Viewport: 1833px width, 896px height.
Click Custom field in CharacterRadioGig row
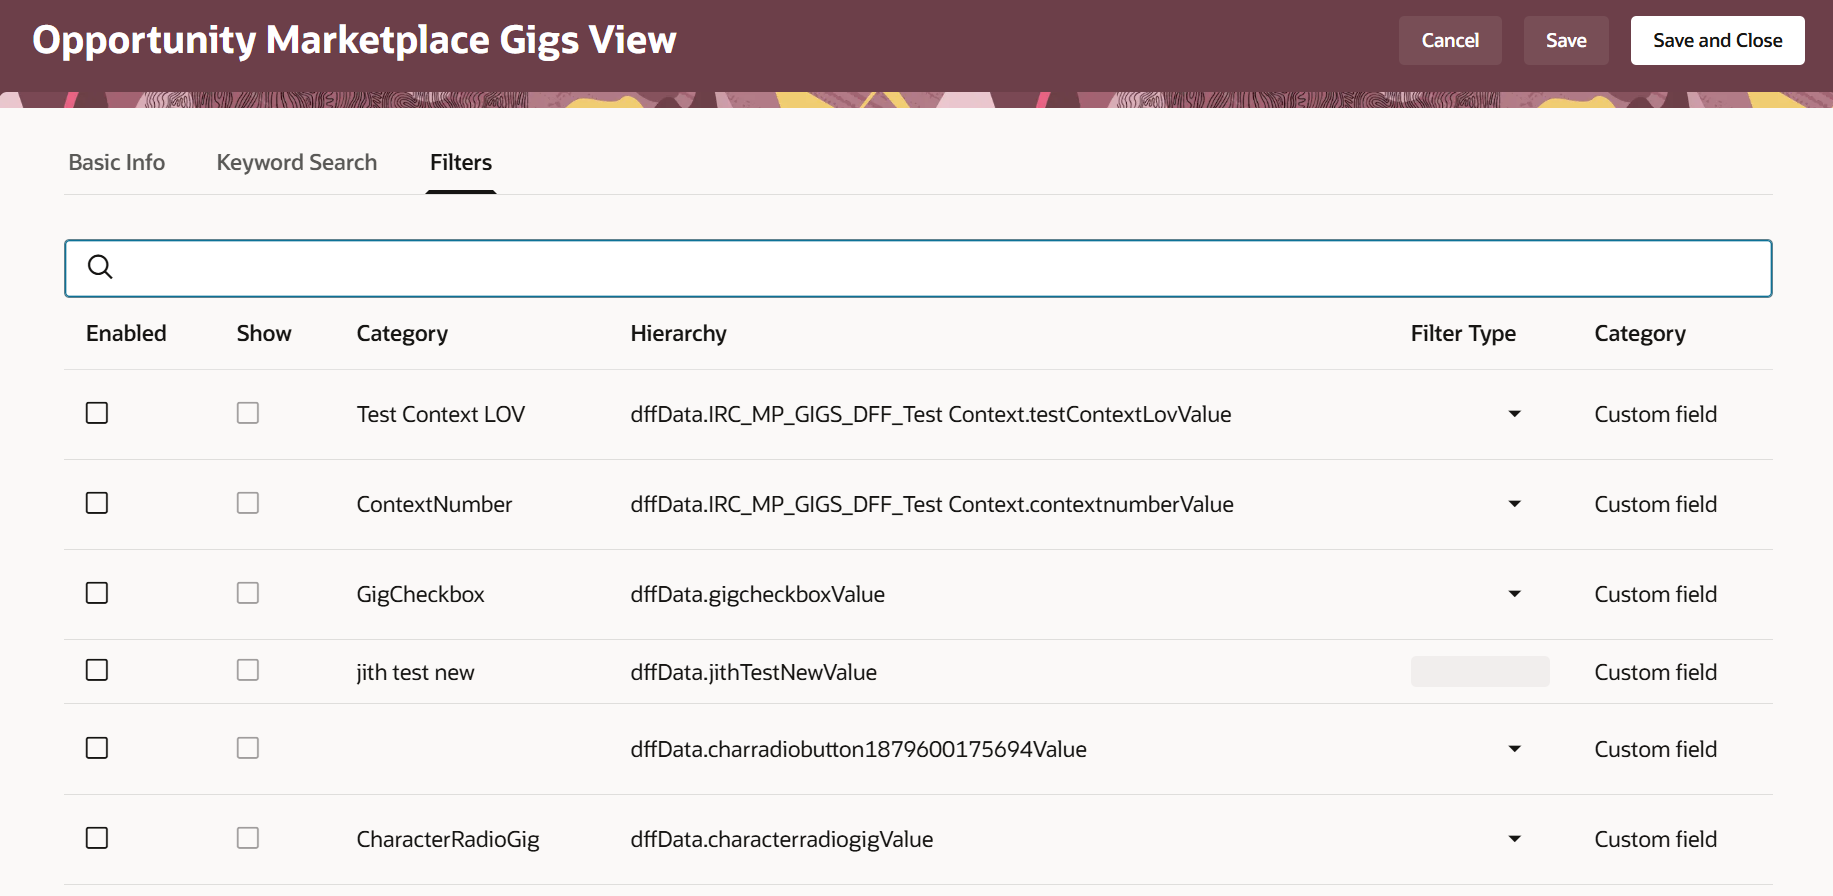point(1655,839)
